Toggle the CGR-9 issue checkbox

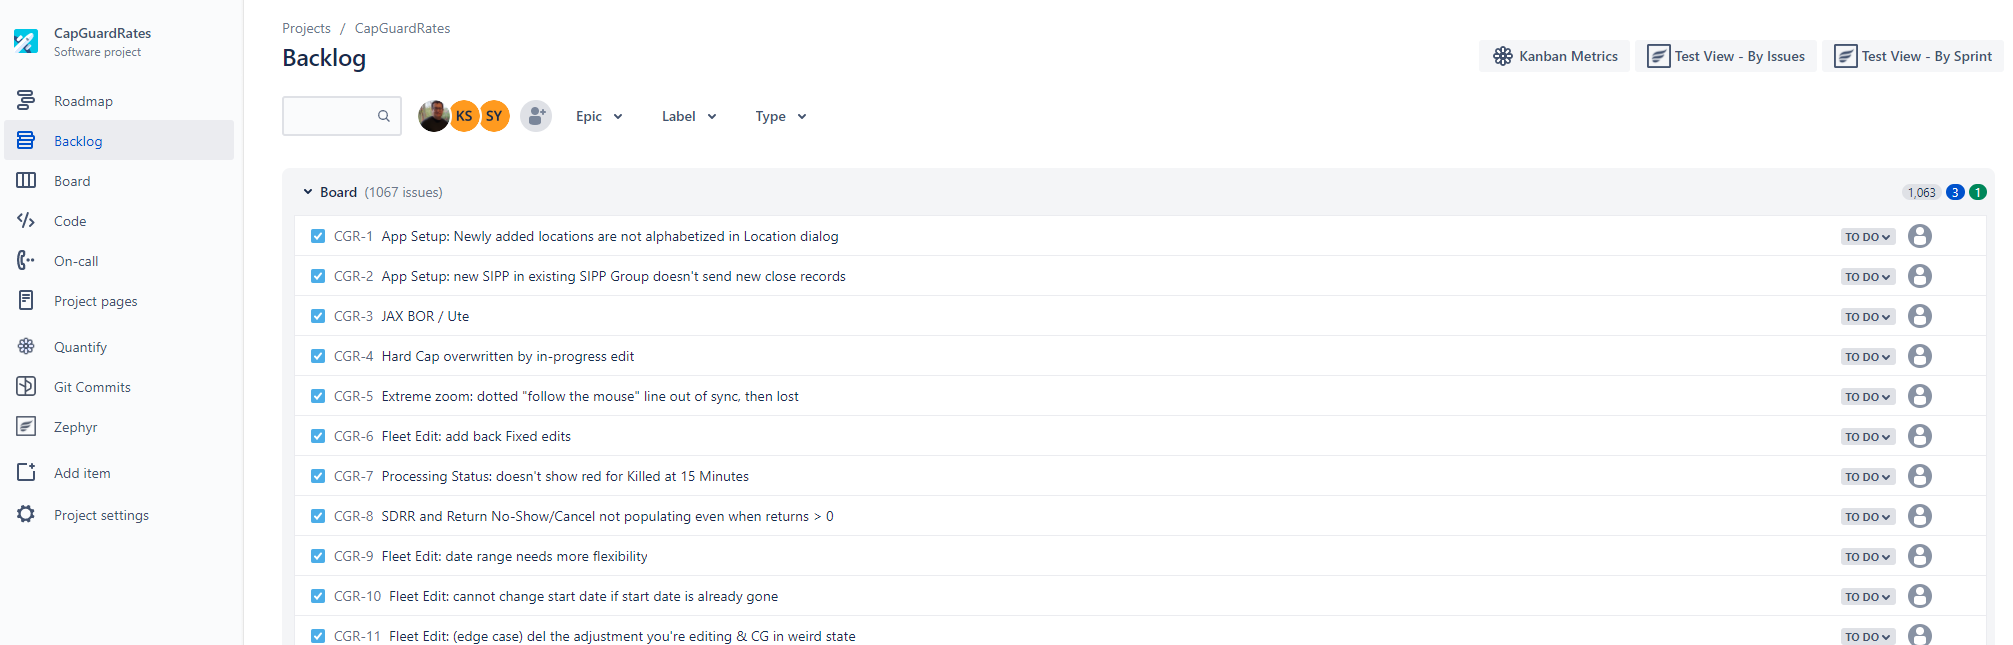coord(318,556)
